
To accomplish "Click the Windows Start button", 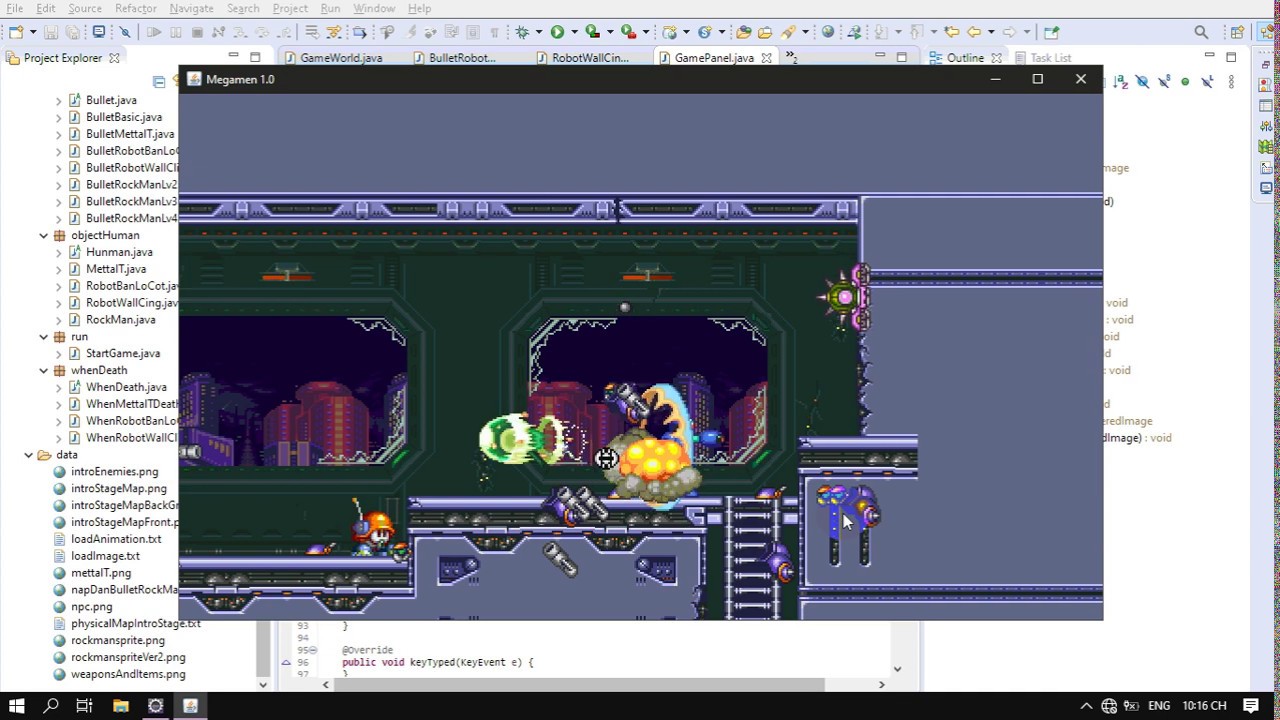I will [17, 706].
